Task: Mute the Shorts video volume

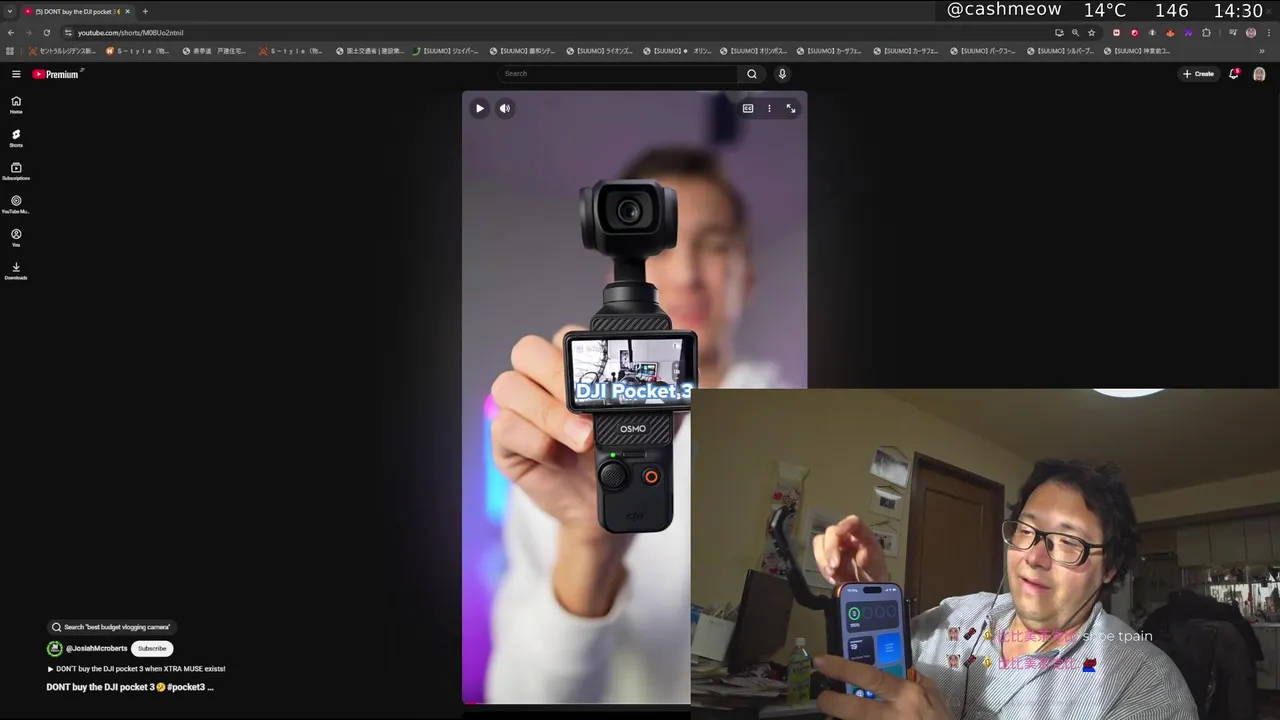Action: (x=505, y=108)
